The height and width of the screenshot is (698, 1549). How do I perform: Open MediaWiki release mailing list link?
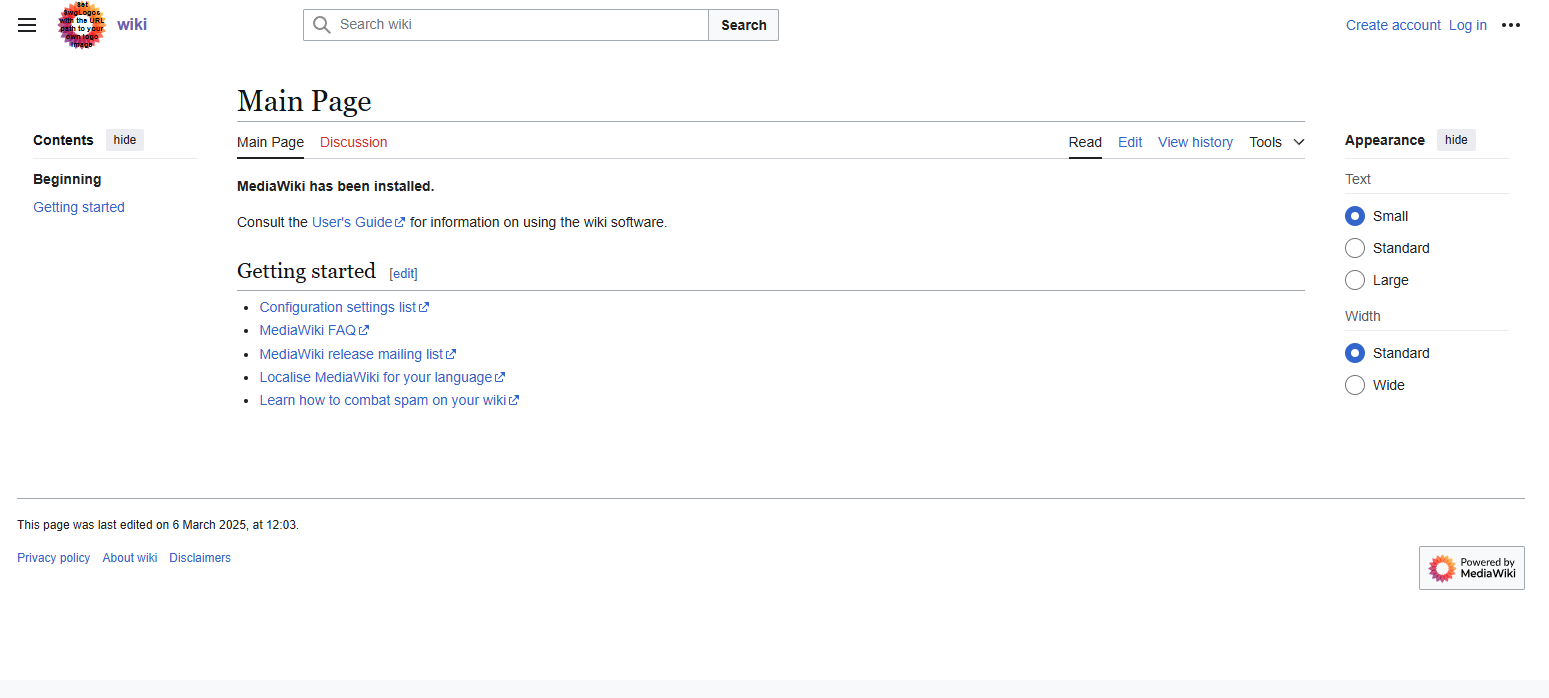click(358, 354)
